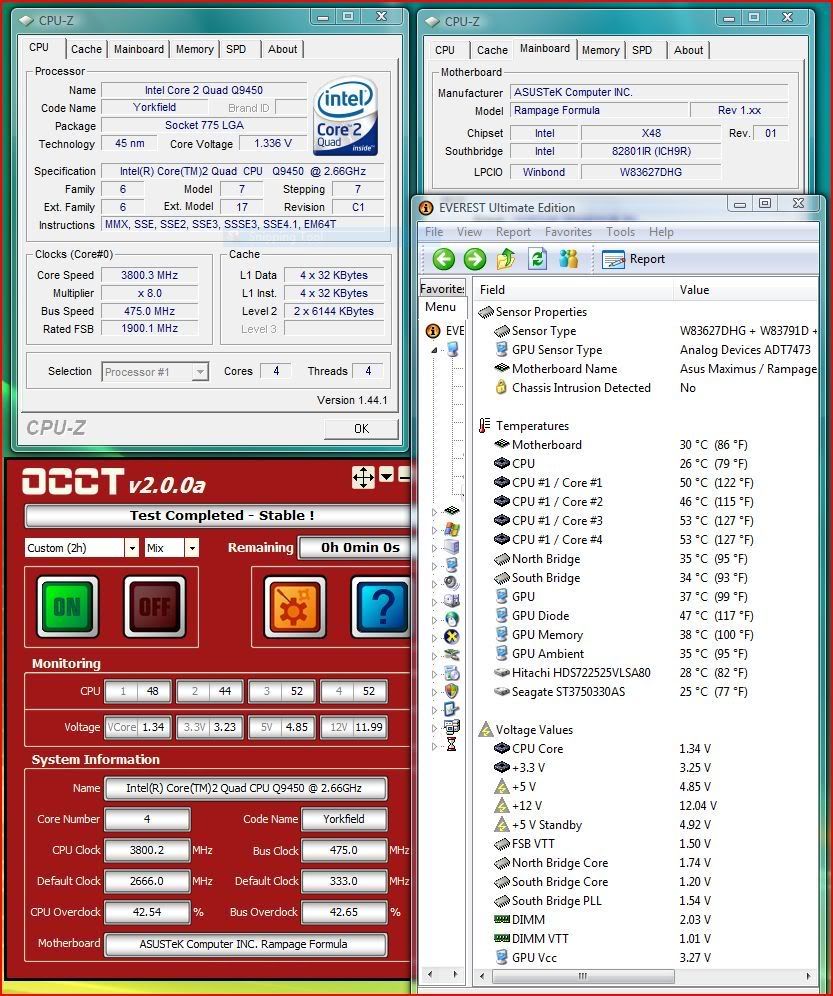
Task: Open OCCT help question mark icon
Action: [380, 607]
